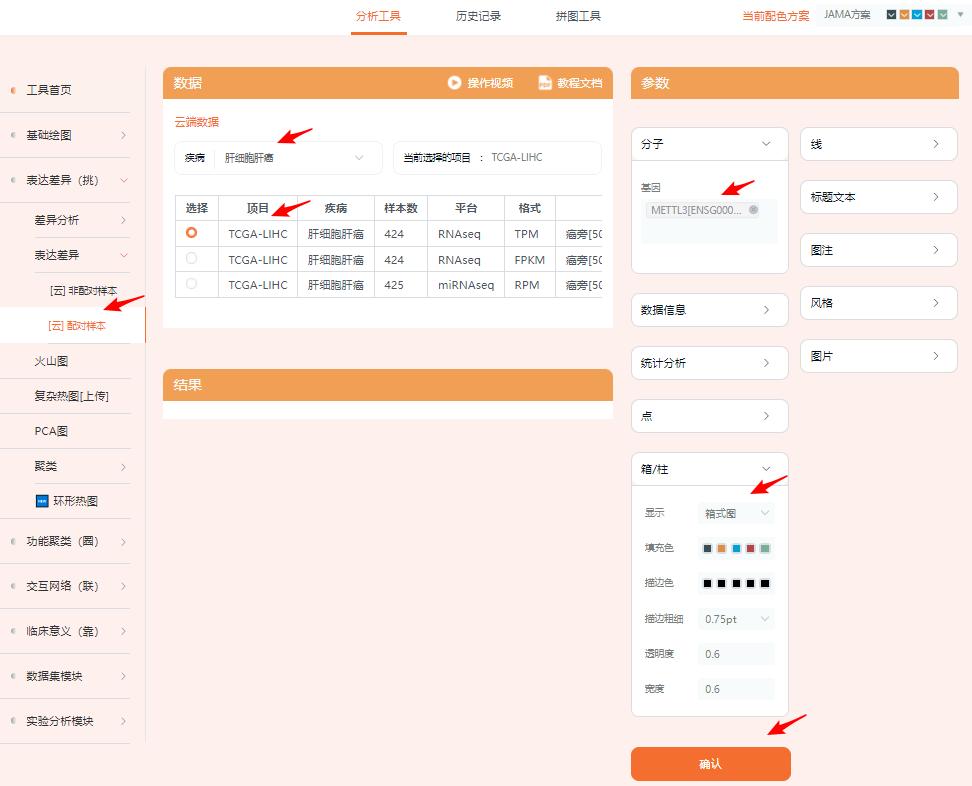972x786 pixels.
Task: Expand the 图注 parameter section
Action: coord(878,250)
